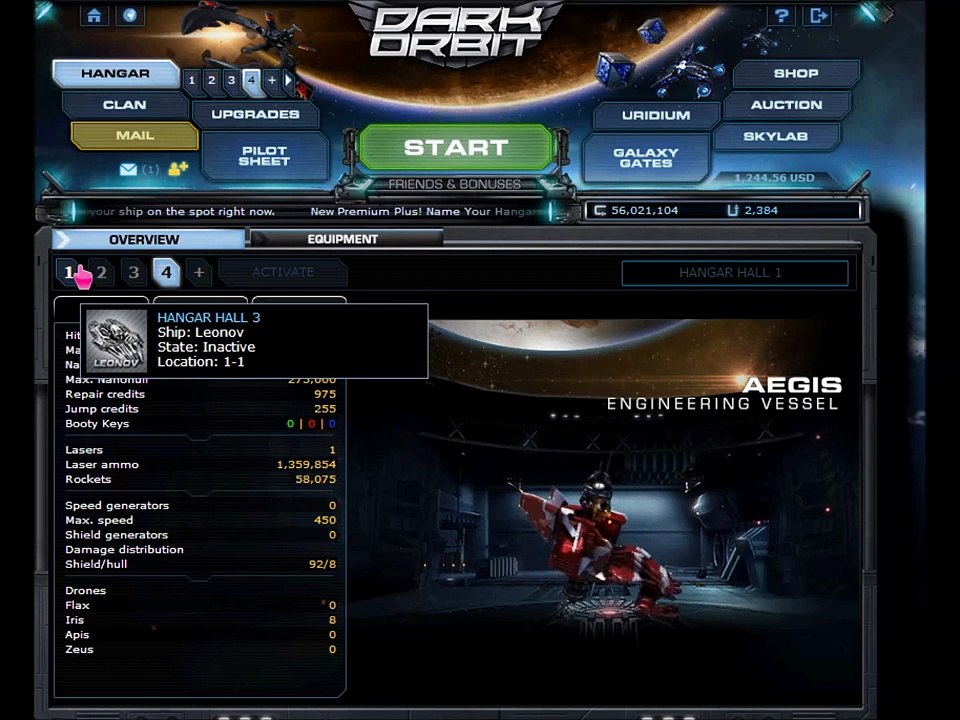Open the mail envelope icon
This screenshot has width=960, height=720.
(129, 169)
